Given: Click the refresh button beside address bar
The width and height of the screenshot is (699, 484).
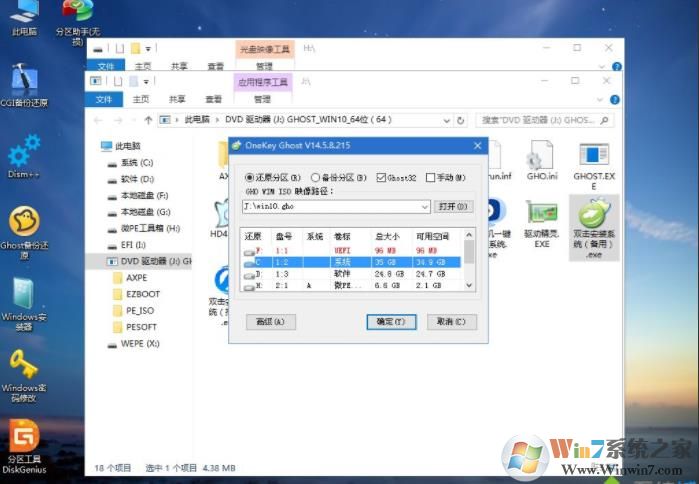Looking at the screenshot, I should [461, 120].
